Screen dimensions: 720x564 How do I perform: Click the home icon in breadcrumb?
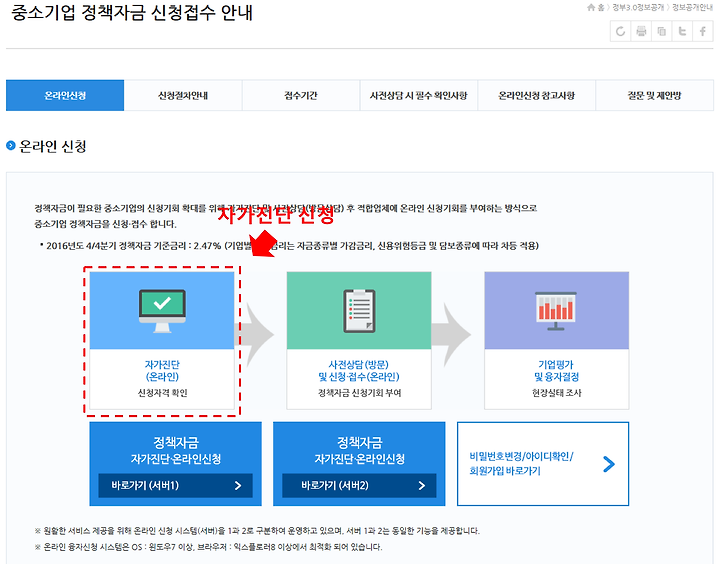click(x=591, y=7)
